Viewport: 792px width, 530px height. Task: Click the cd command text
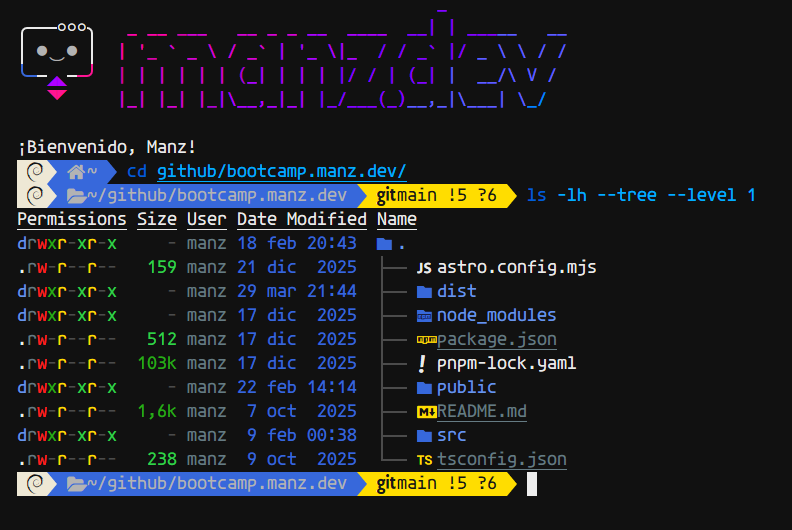136,172
